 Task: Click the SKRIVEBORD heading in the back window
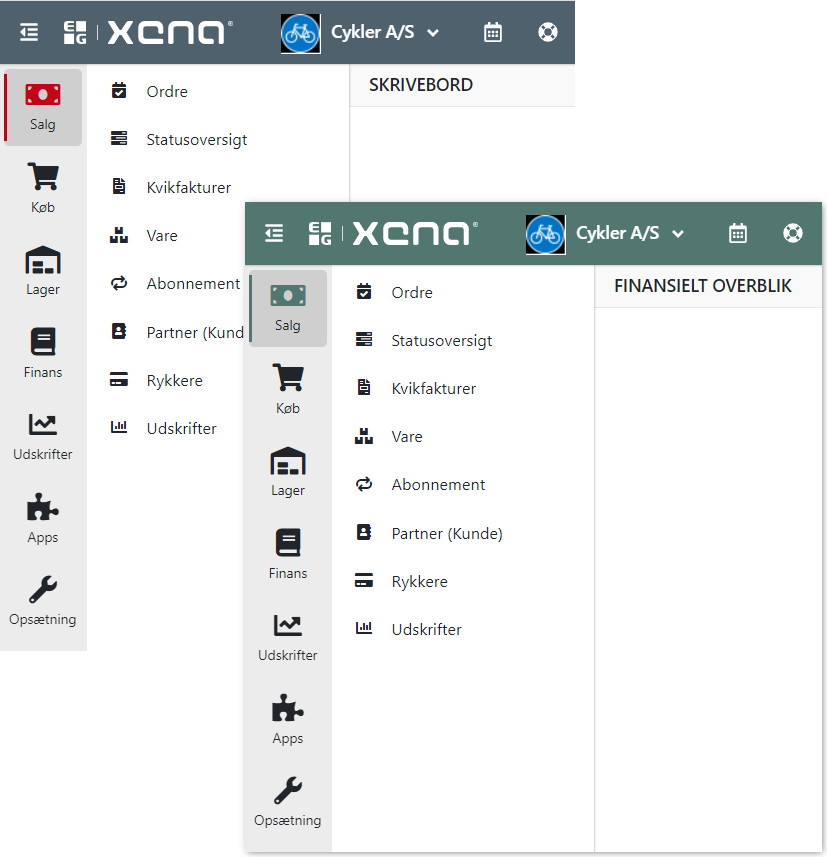[x=421, y=85]
